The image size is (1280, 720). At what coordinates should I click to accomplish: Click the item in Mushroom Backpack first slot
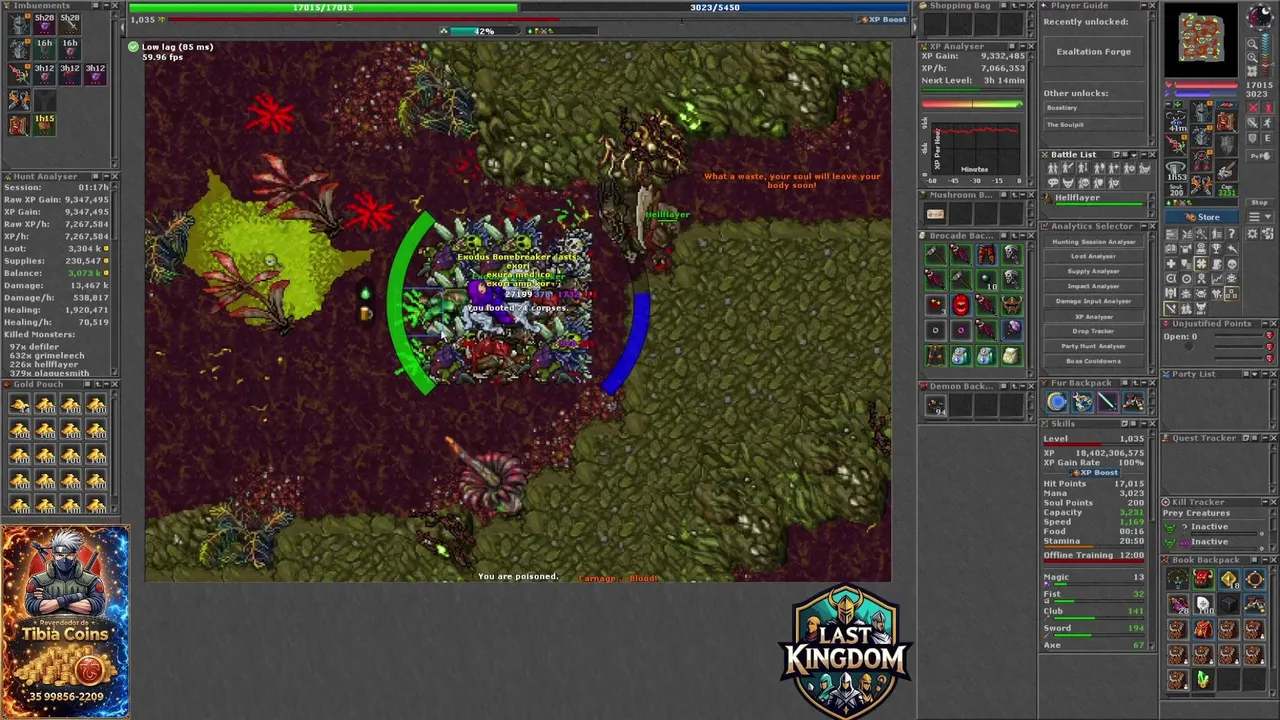point(935,214)
